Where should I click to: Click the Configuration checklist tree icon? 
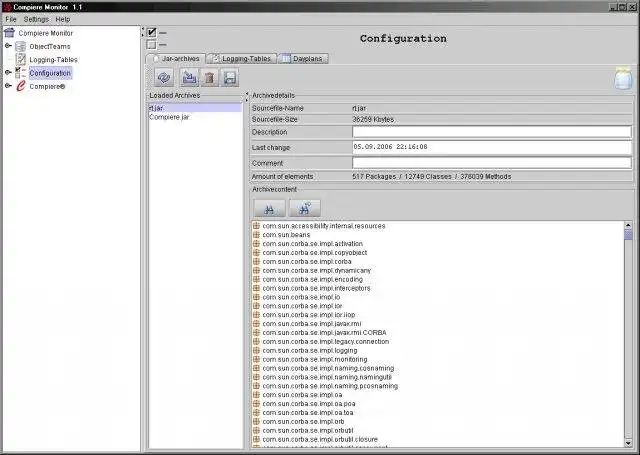20,73
